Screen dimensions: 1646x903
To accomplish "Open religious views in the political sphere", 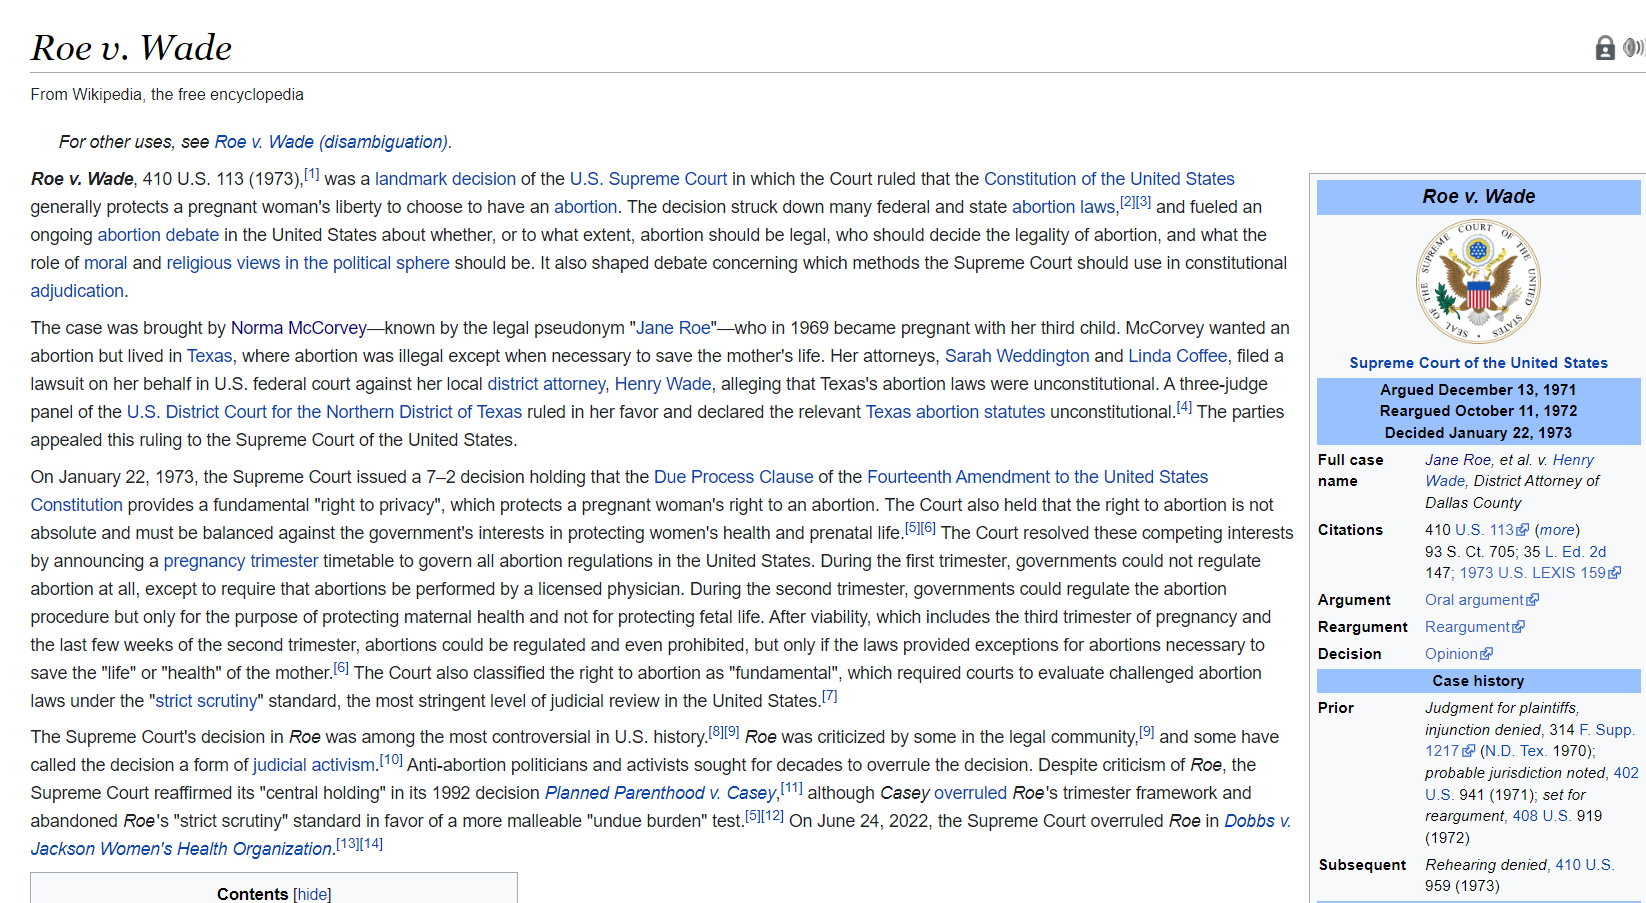I will tap(308, 263).
